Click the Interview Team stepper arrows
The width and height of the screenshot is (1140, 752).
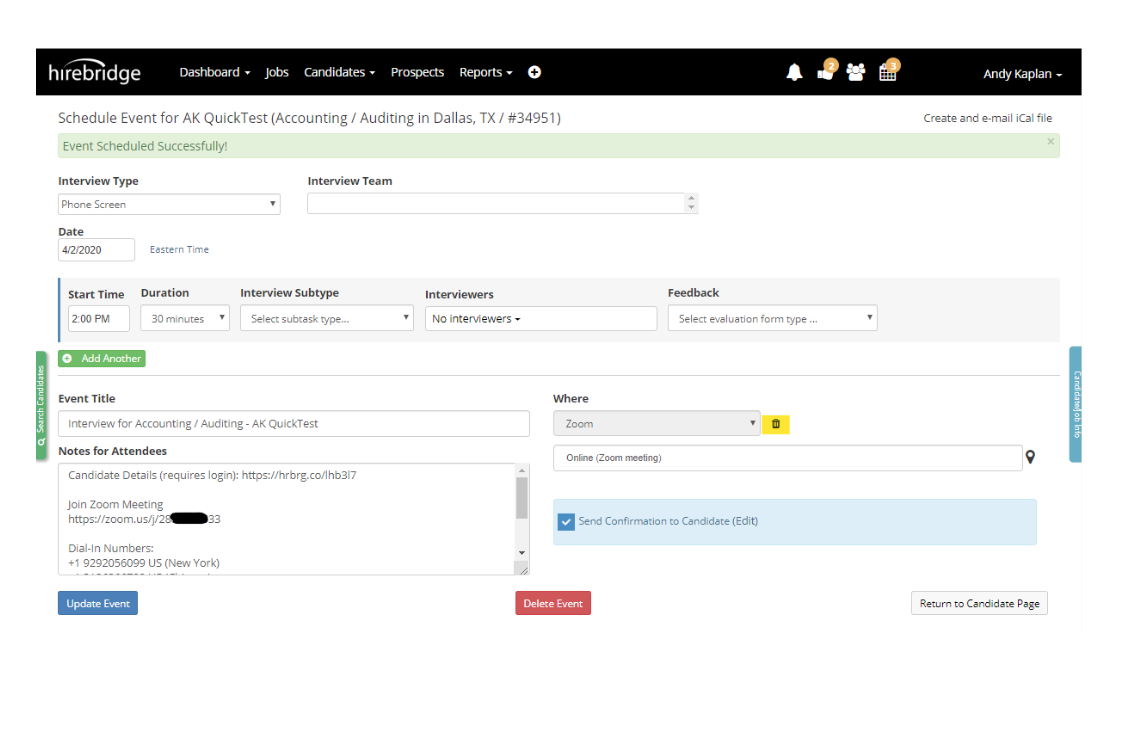691,203
